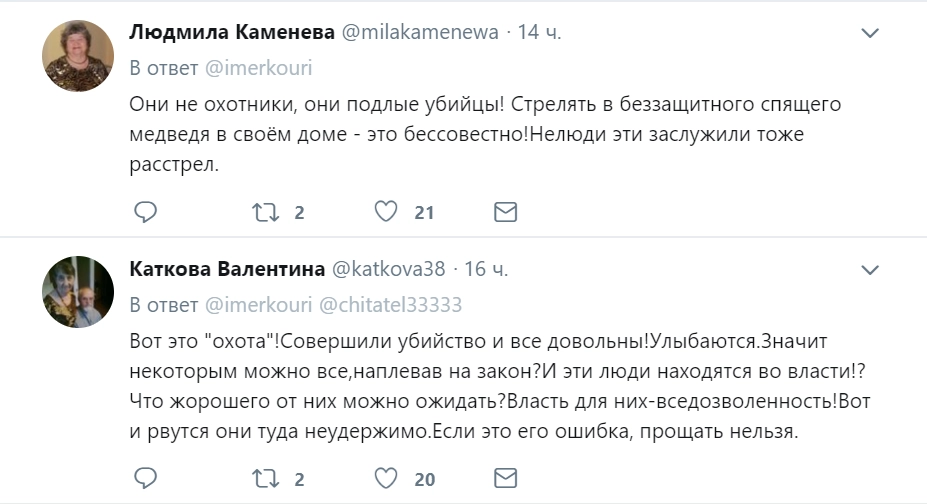
Task: Send Людмила Каменева's tweet by direct message
Action: (x=506, y=212)
